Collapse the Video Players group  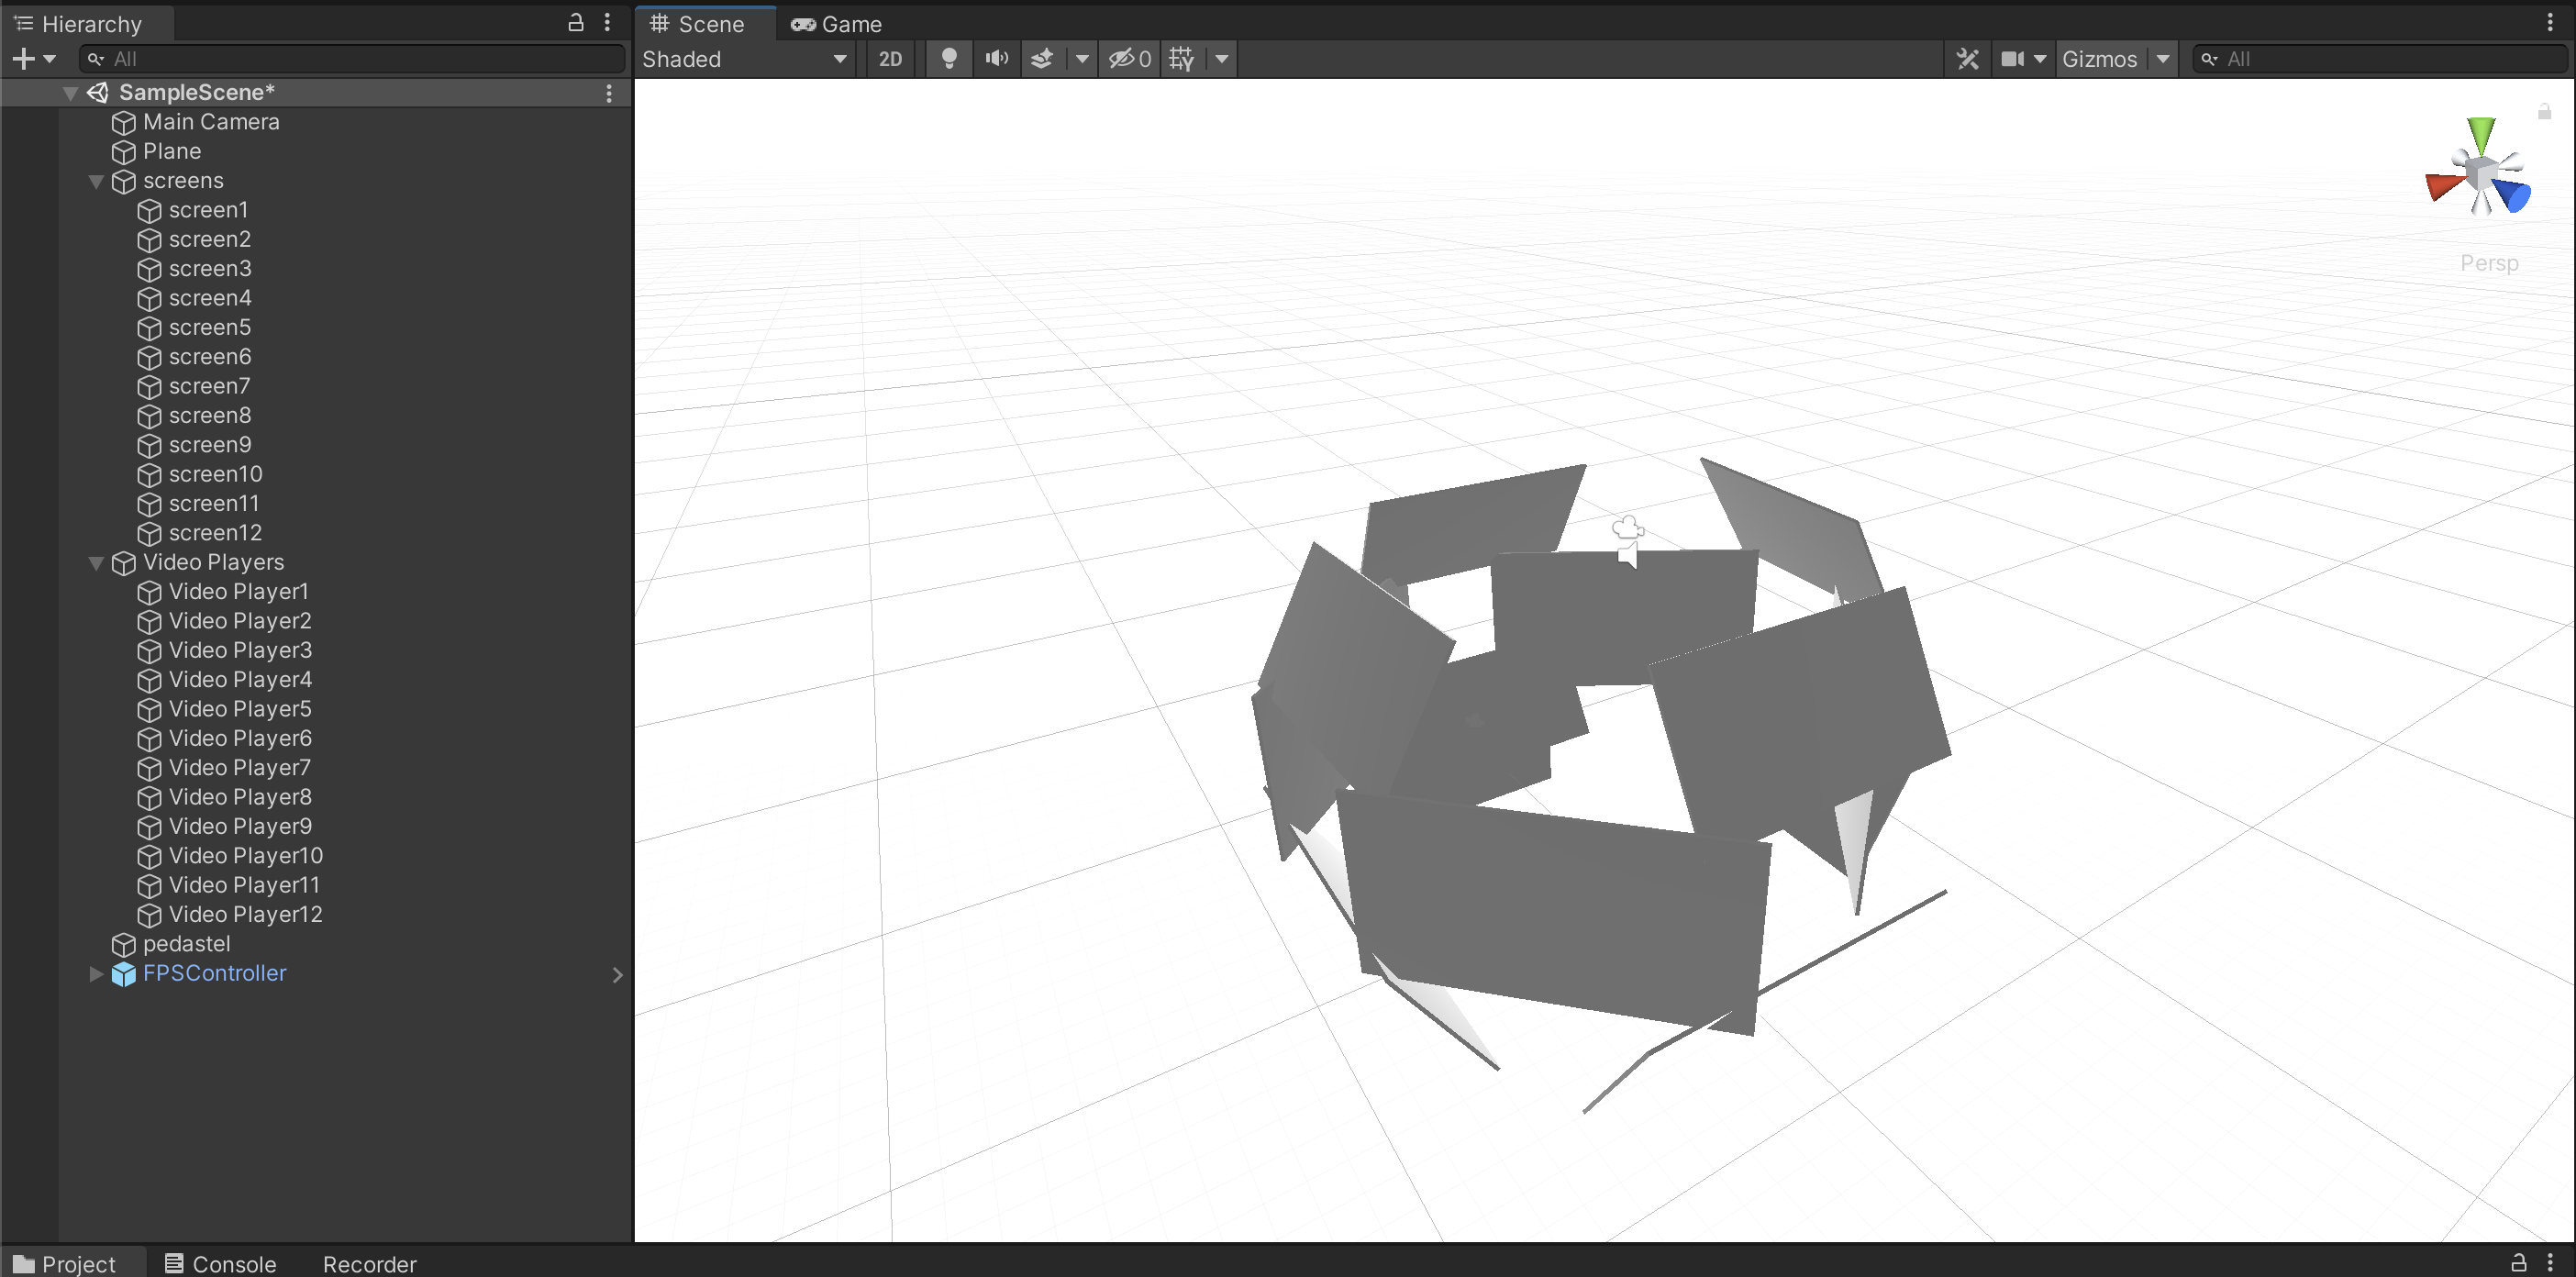(x=96, y=563)
